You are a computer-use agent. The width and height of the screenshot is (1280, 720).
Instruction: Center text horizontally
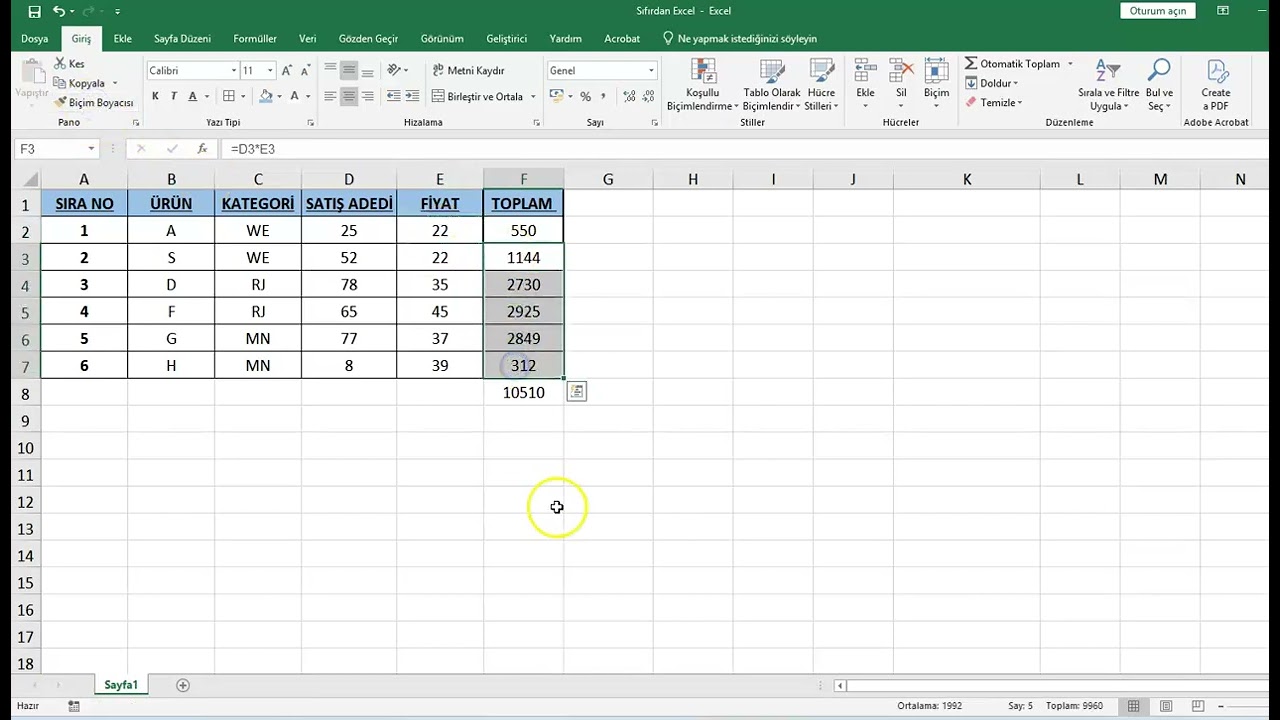click(348, 96)
